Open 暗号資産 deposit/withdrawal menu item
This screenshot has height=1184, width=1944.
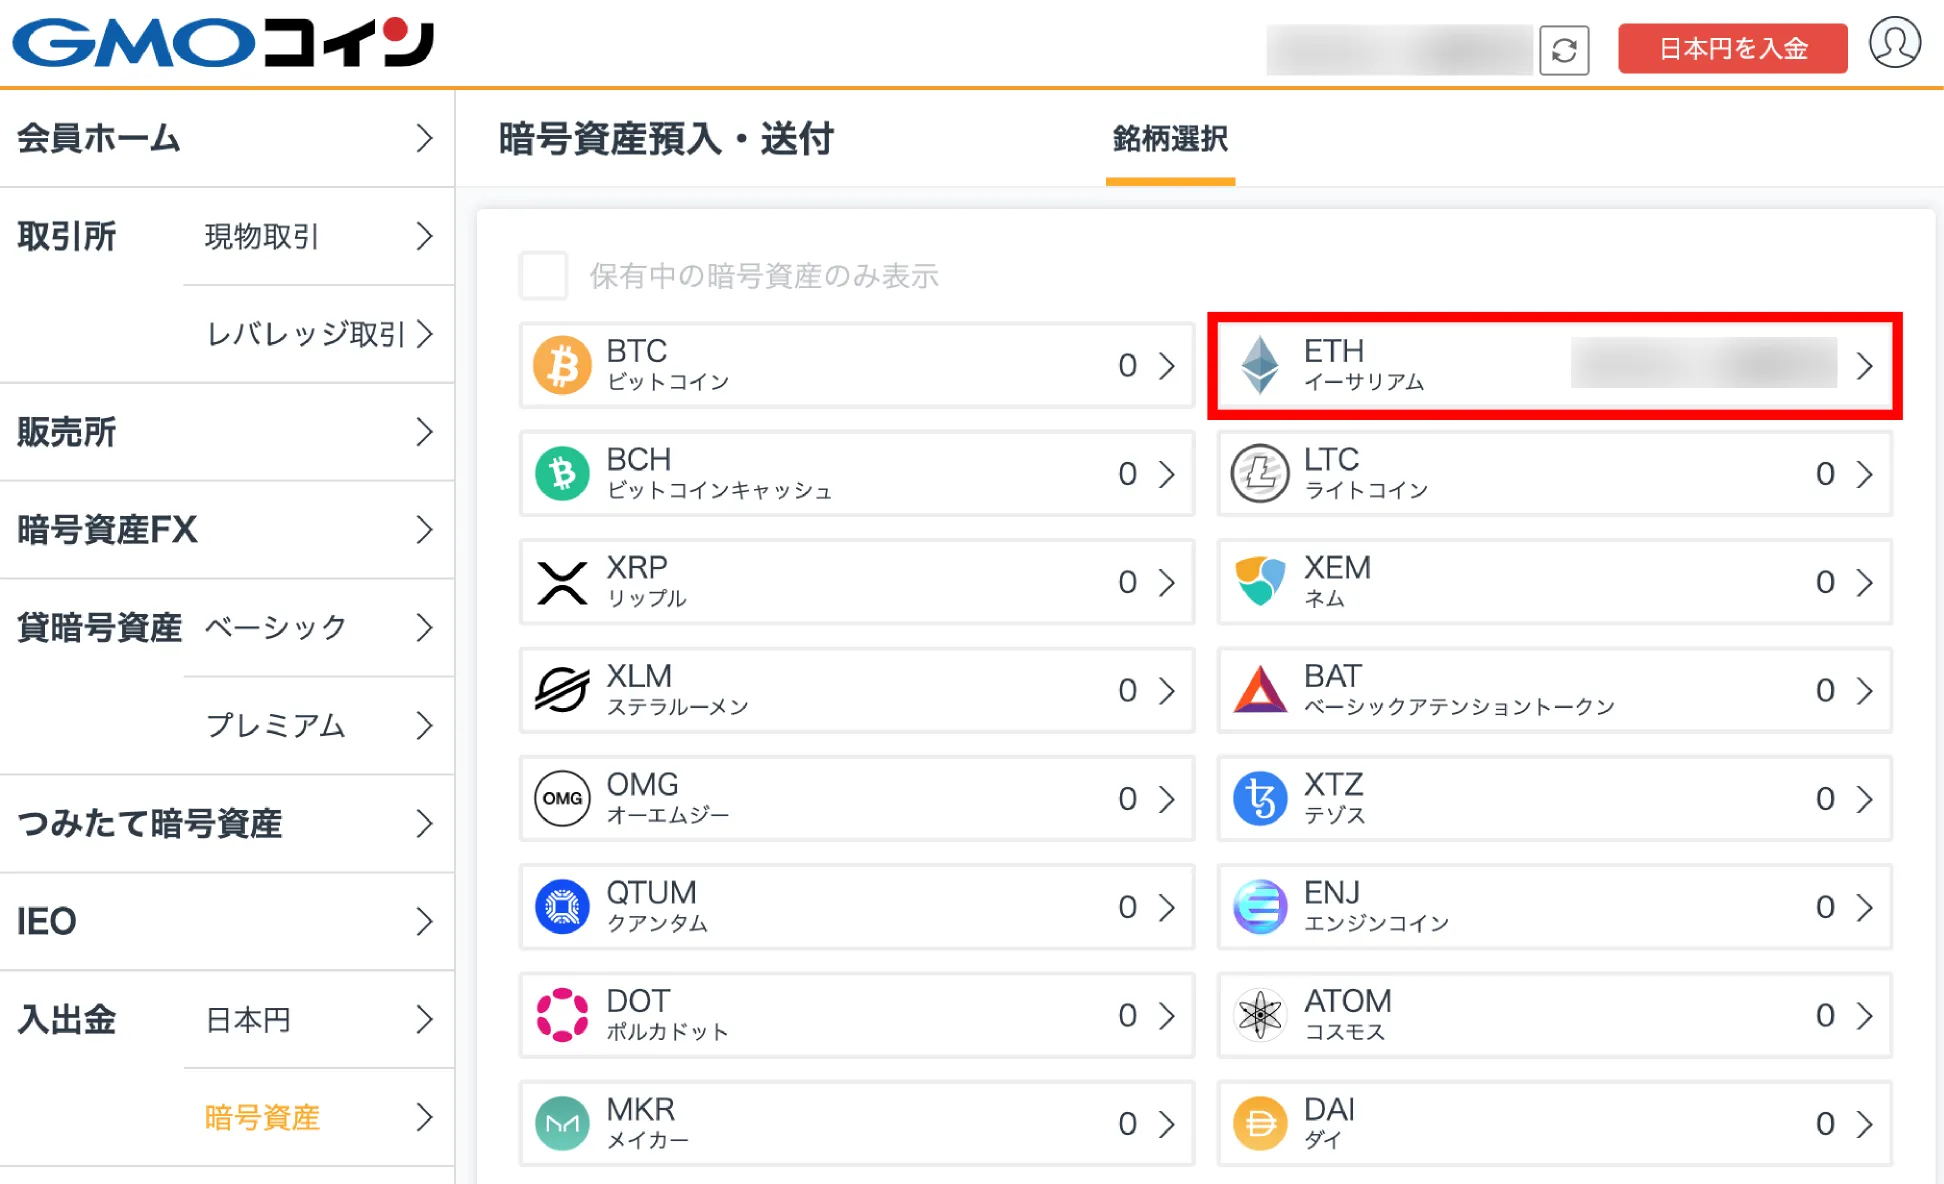pyautogui.click(x=319, y=1118)
